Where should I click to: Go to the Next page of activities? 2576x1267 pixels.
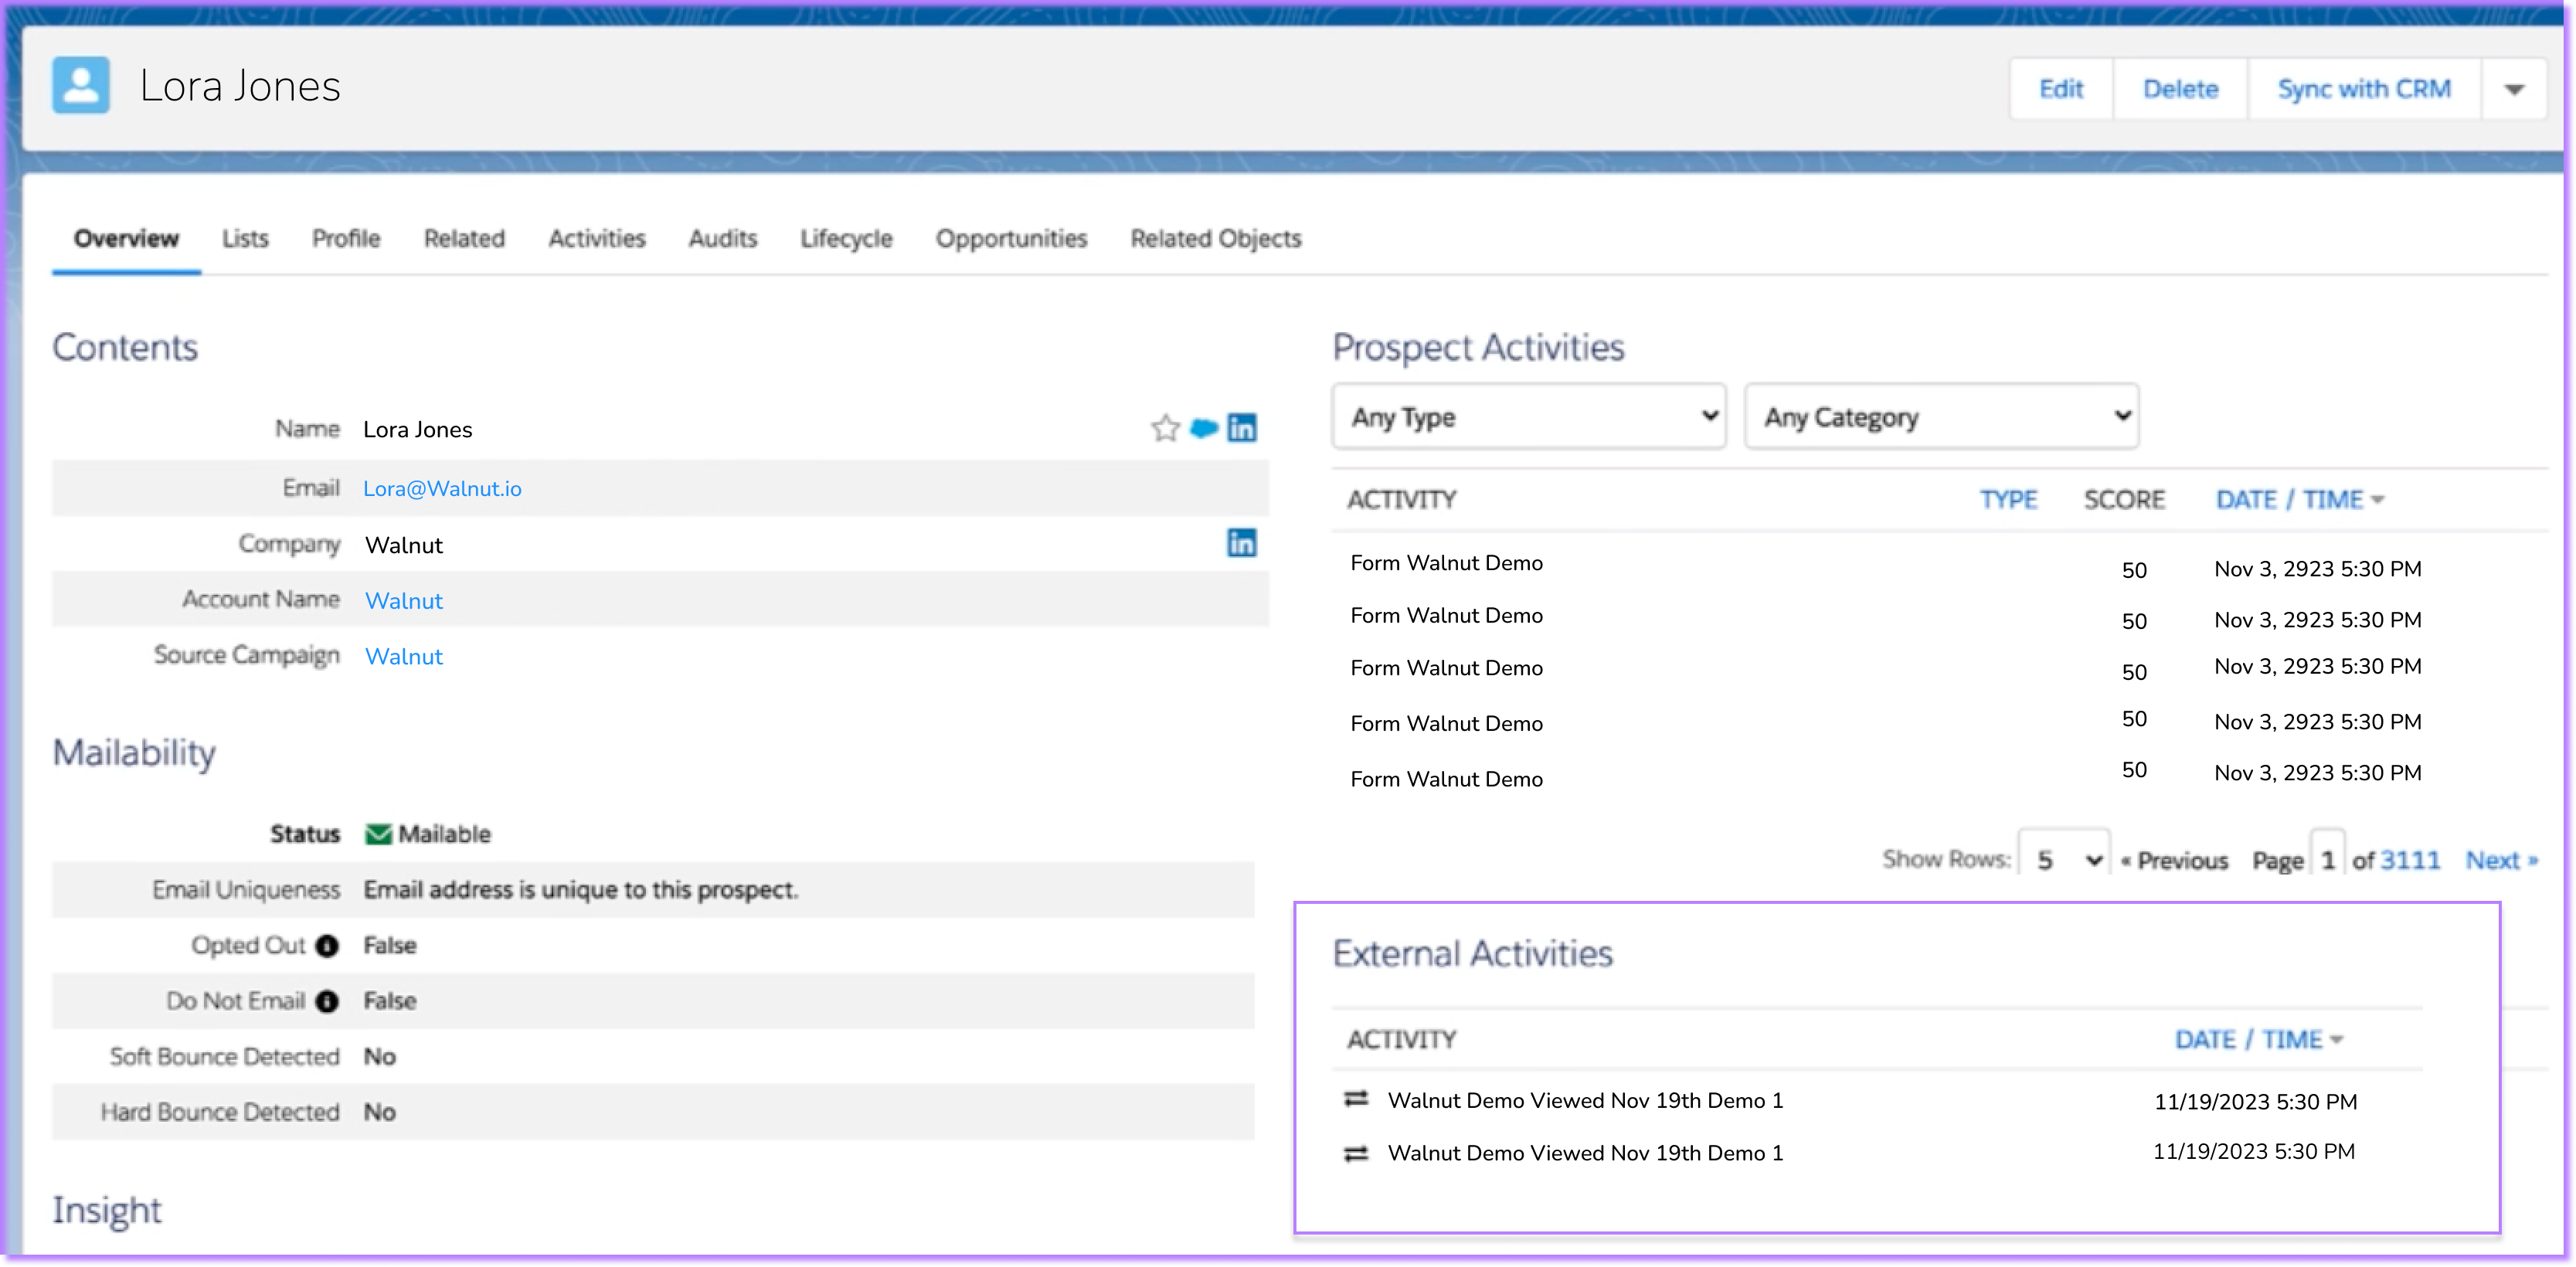point(2502,860)
